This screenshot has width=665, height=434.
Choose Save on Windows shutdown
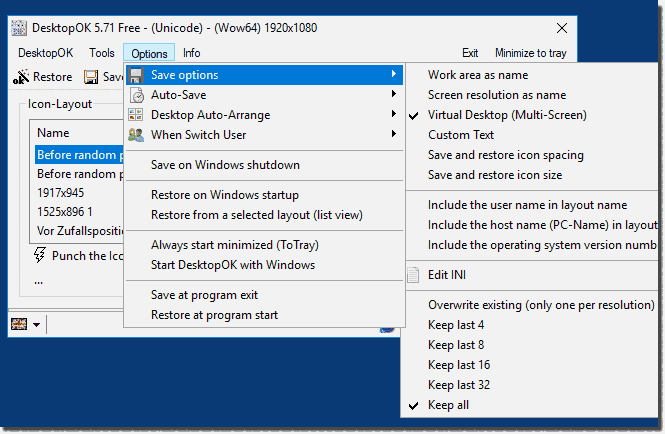coord(225,165)
